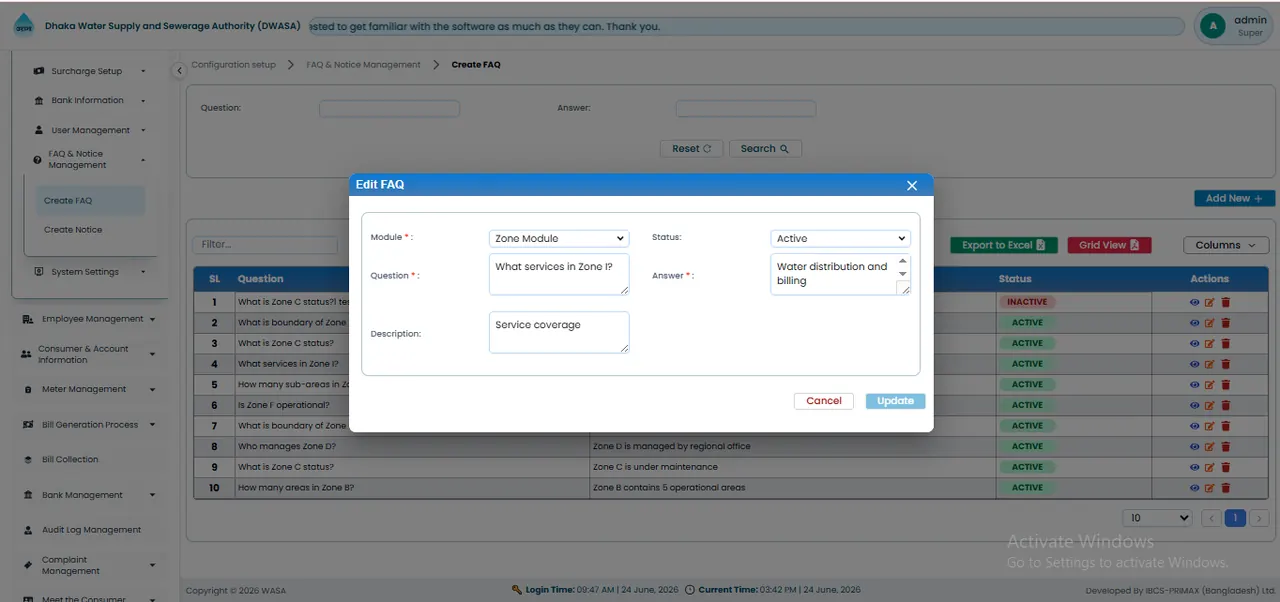Click the Search button
Viewport: 1280px width, 602px height.
765,149
